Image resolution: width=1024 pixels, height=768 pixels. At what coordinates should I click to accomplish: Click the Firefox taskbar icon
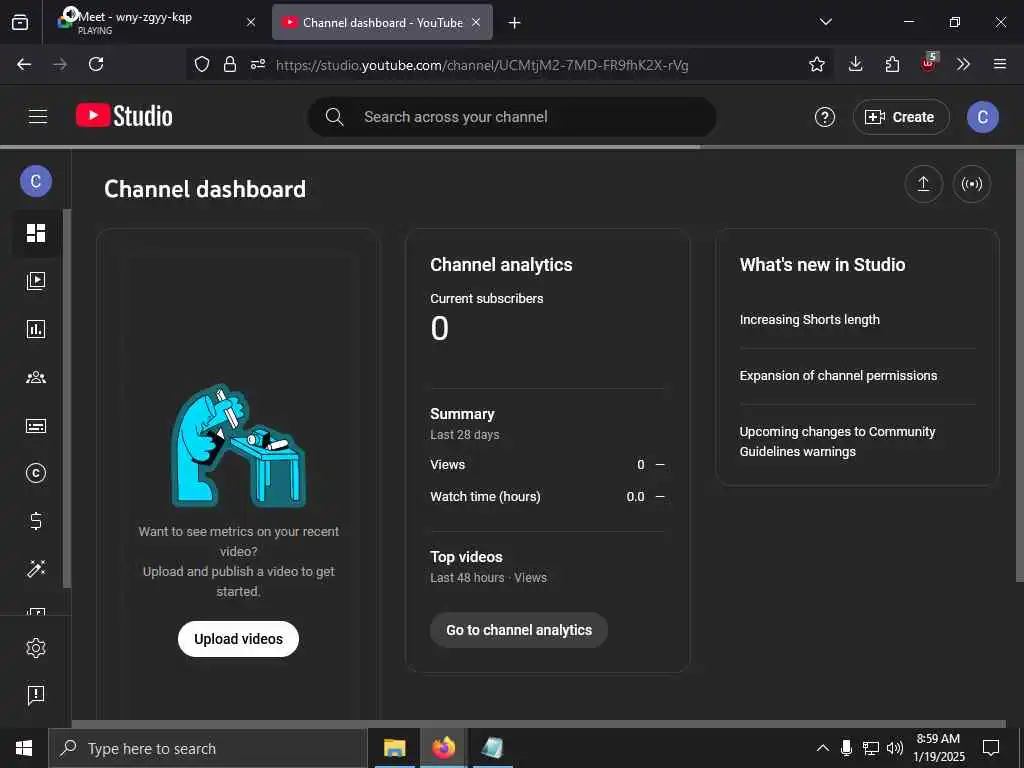click(443, 748)
